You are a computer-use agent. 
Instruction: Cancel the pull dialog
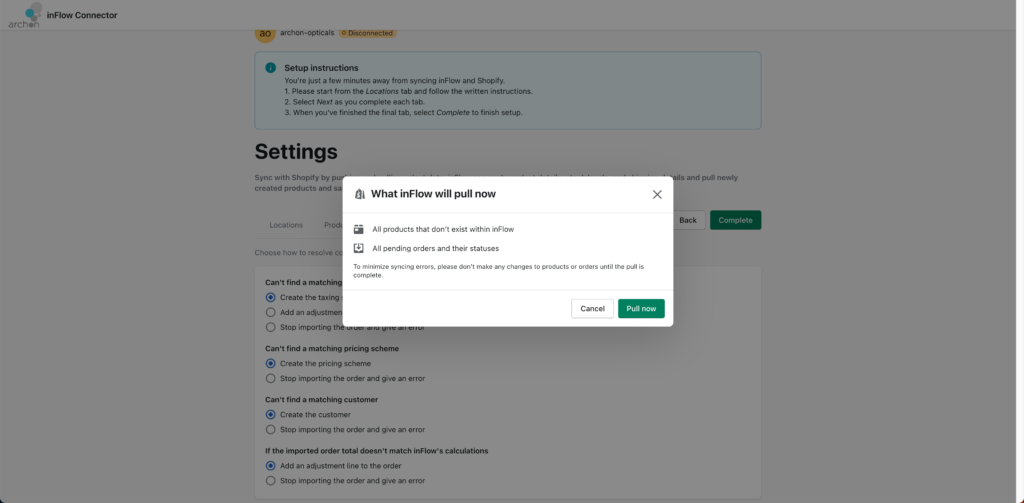tap(592, 308)
